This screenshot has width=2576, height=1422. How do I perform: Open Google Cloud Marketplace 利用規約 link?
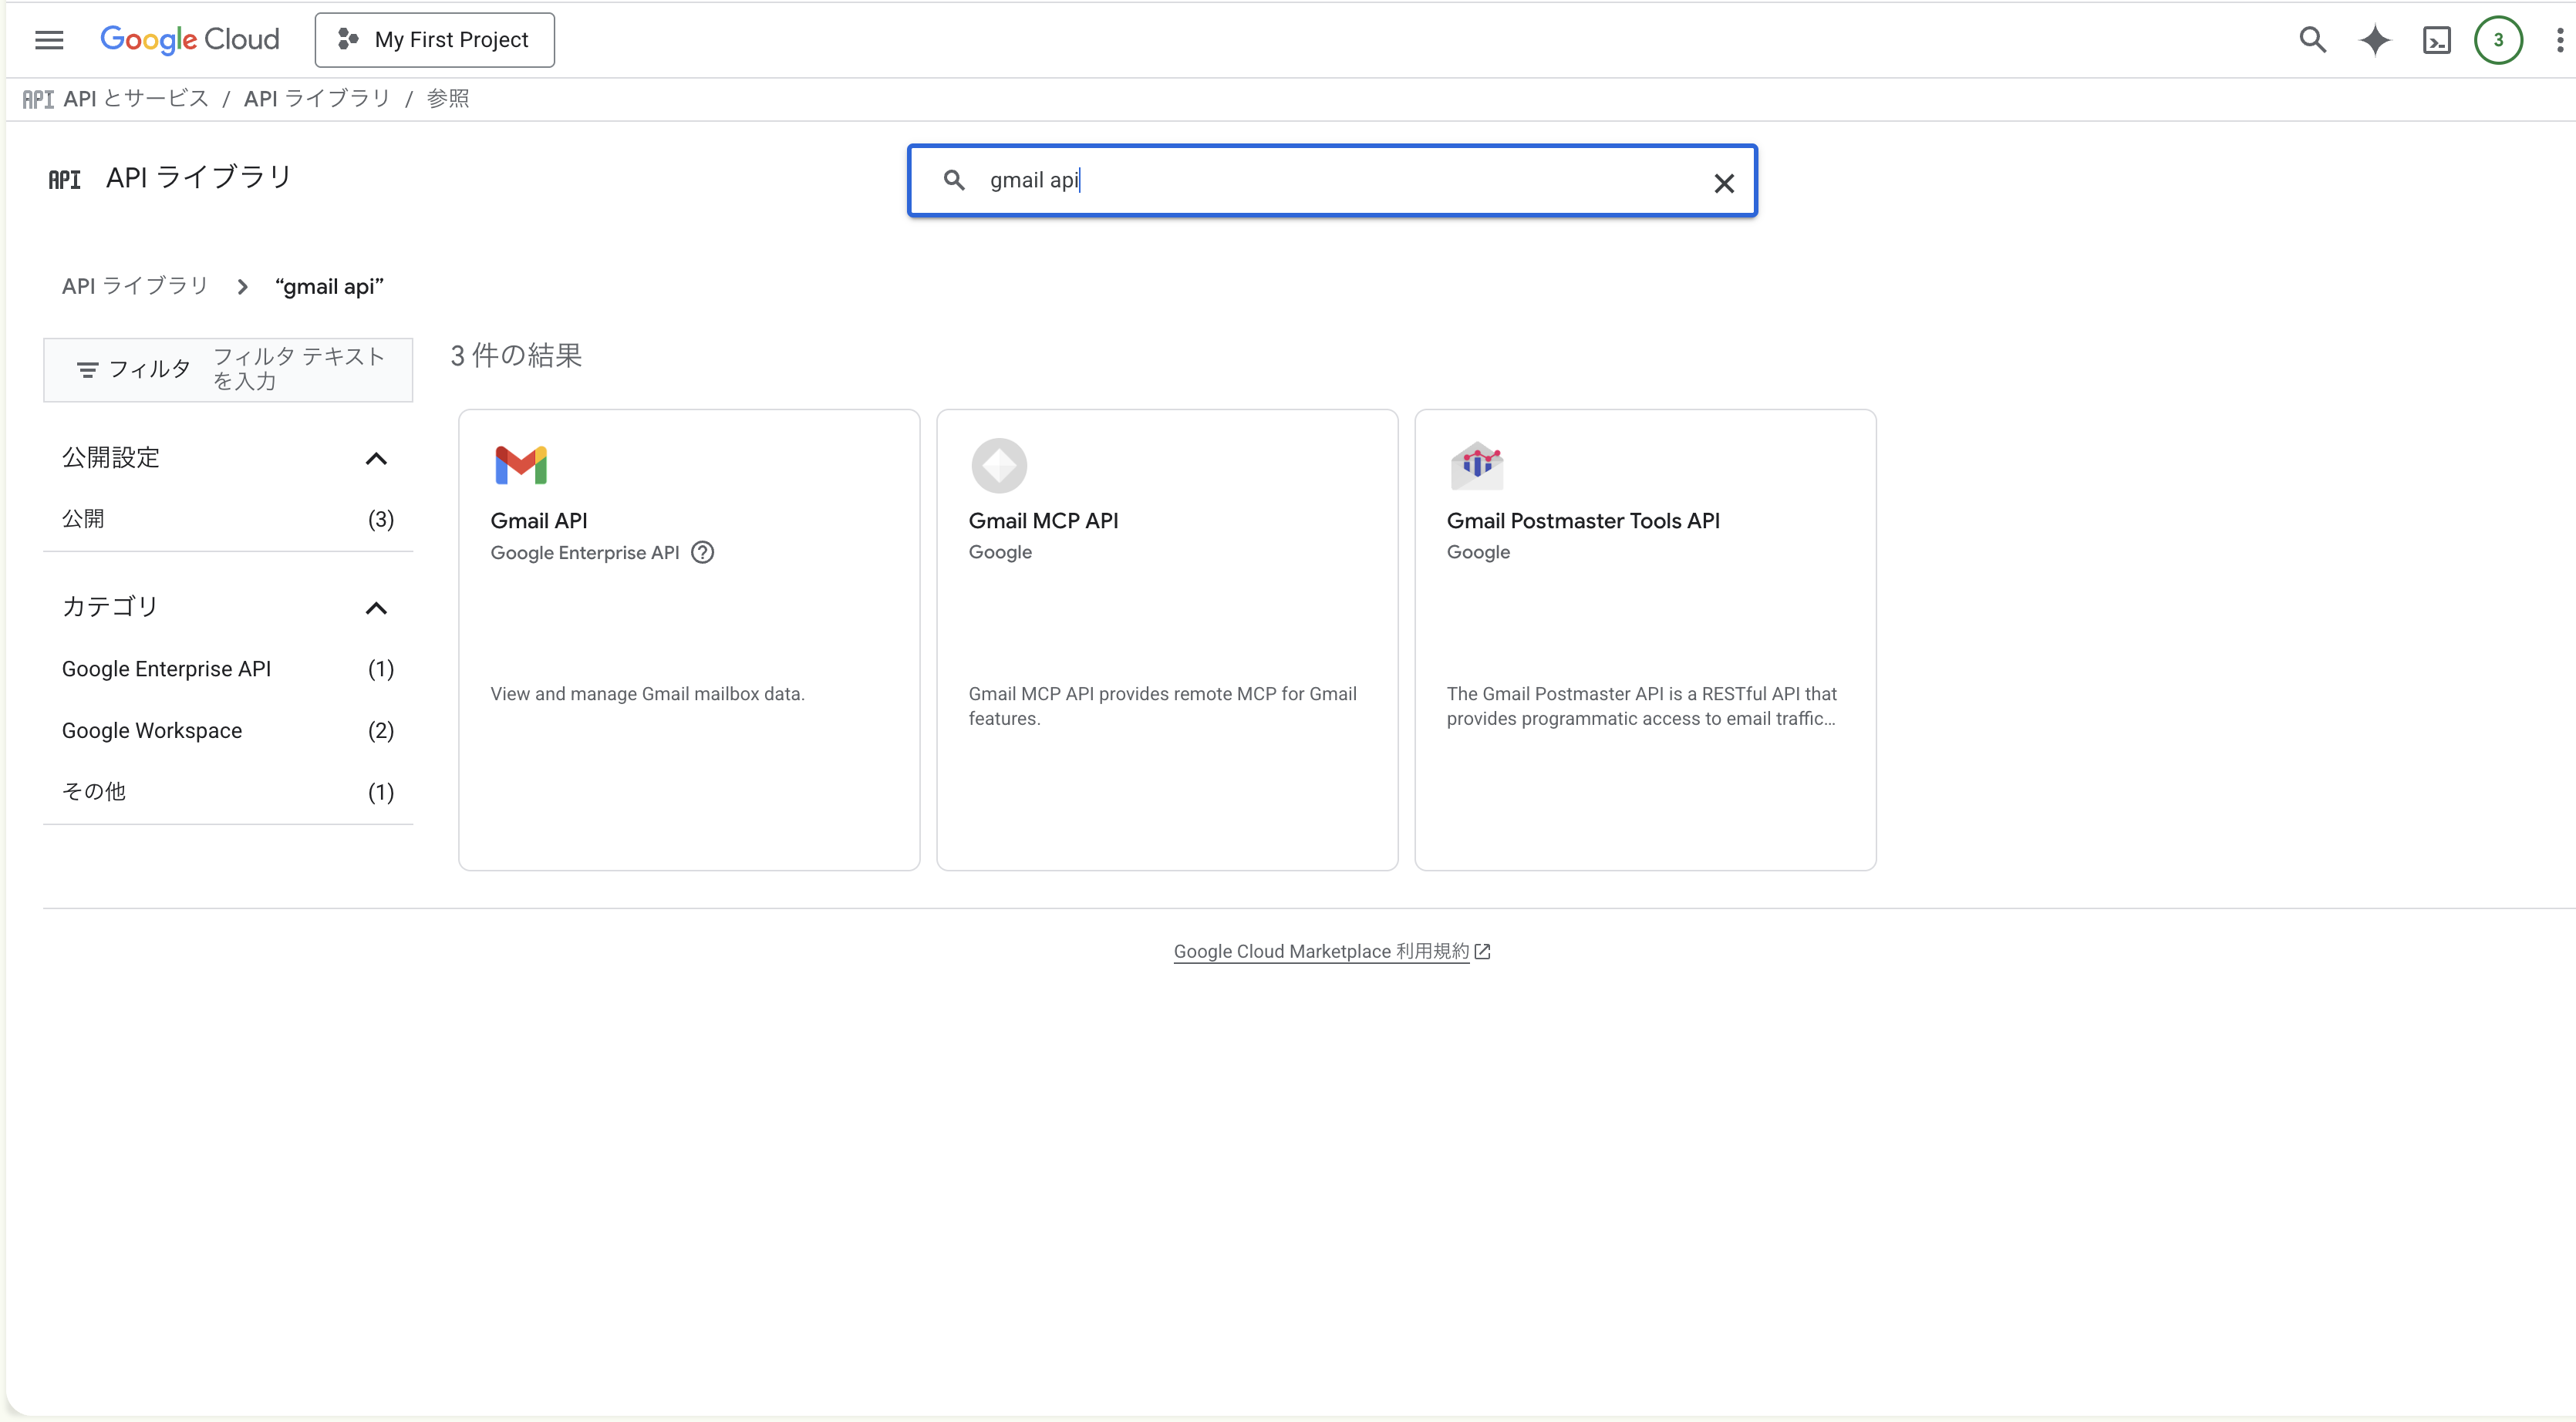click(x=1321, y=951)
